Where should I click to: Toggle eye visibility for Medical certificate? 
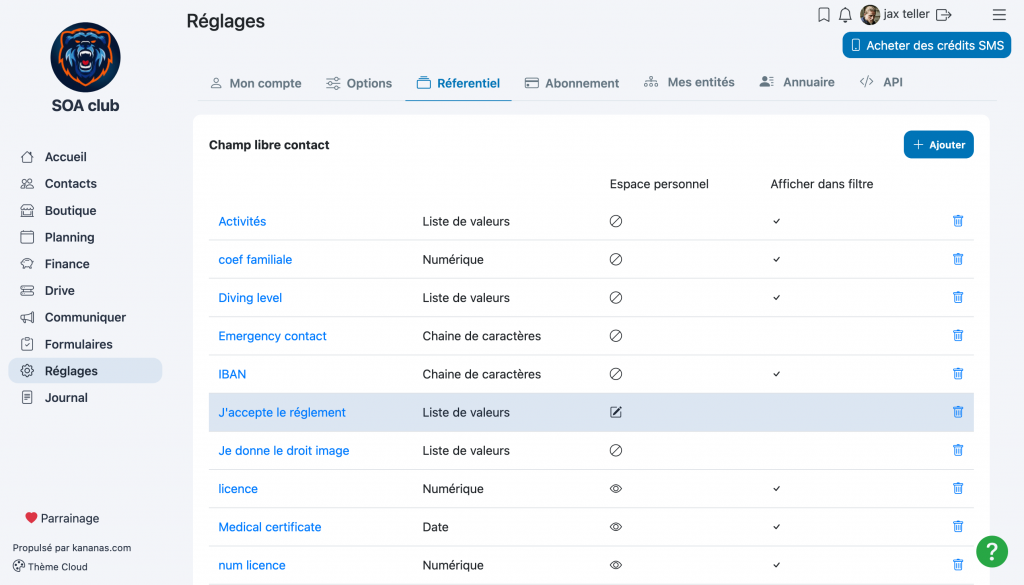616,527
